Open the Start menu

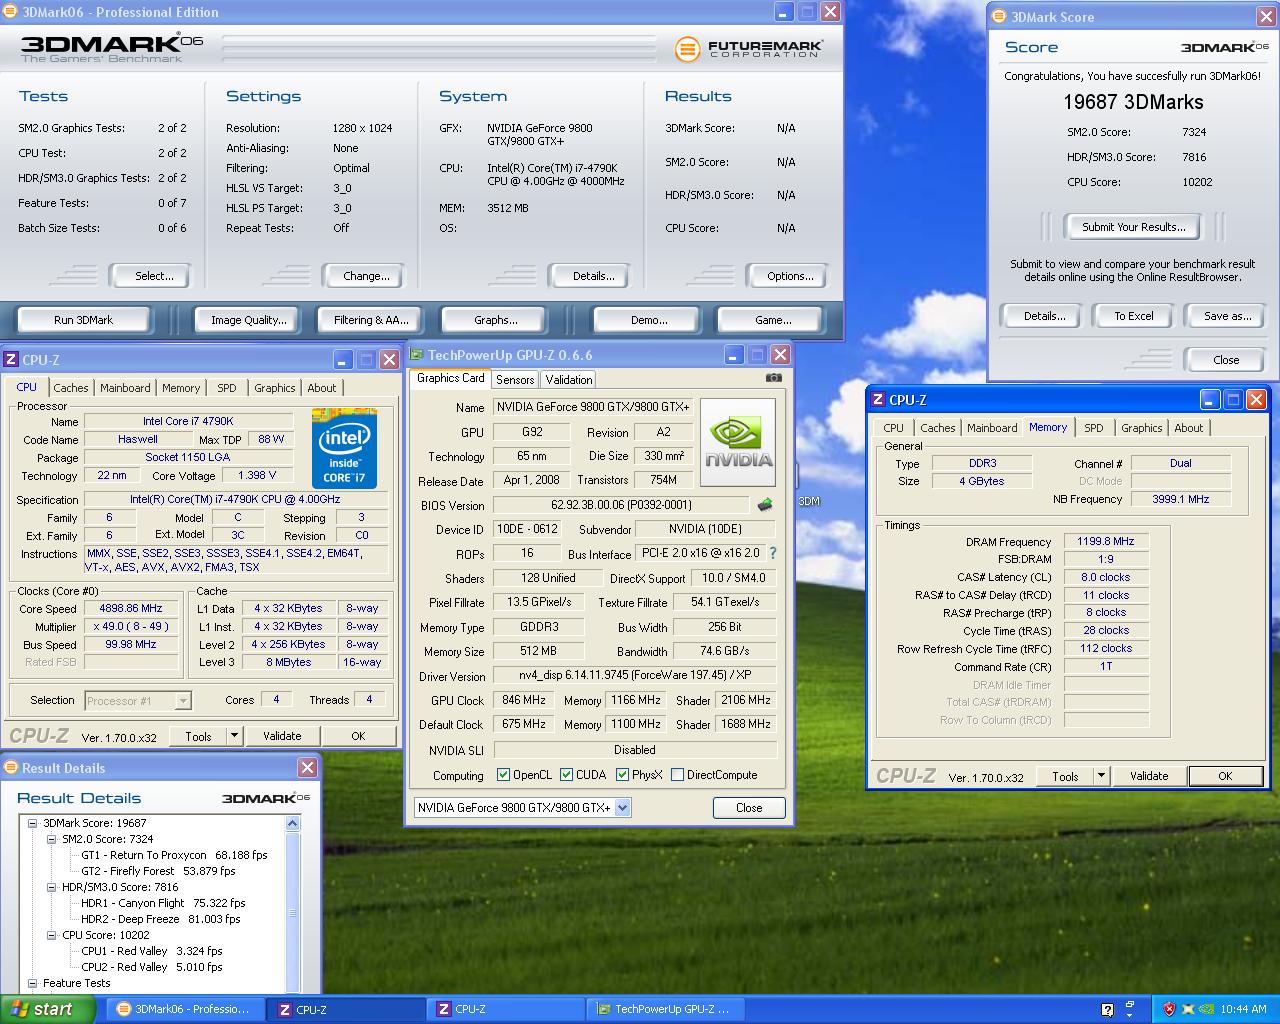(48, 1009)
